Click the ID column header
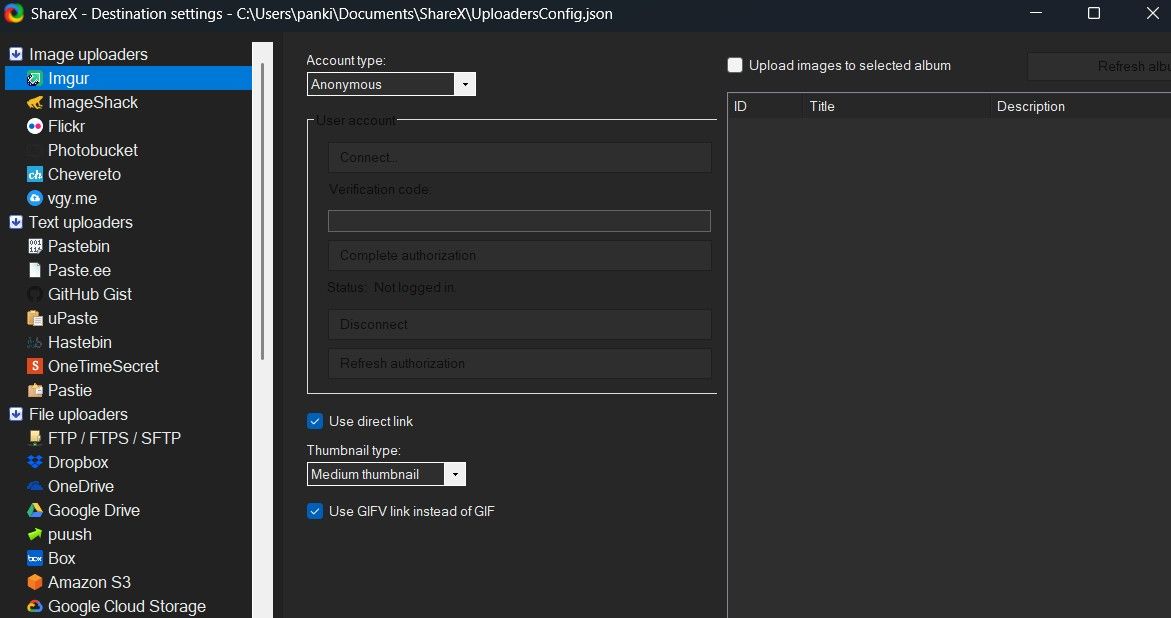The height and width of the screenshot is (618, 1171). coord(765,106)
